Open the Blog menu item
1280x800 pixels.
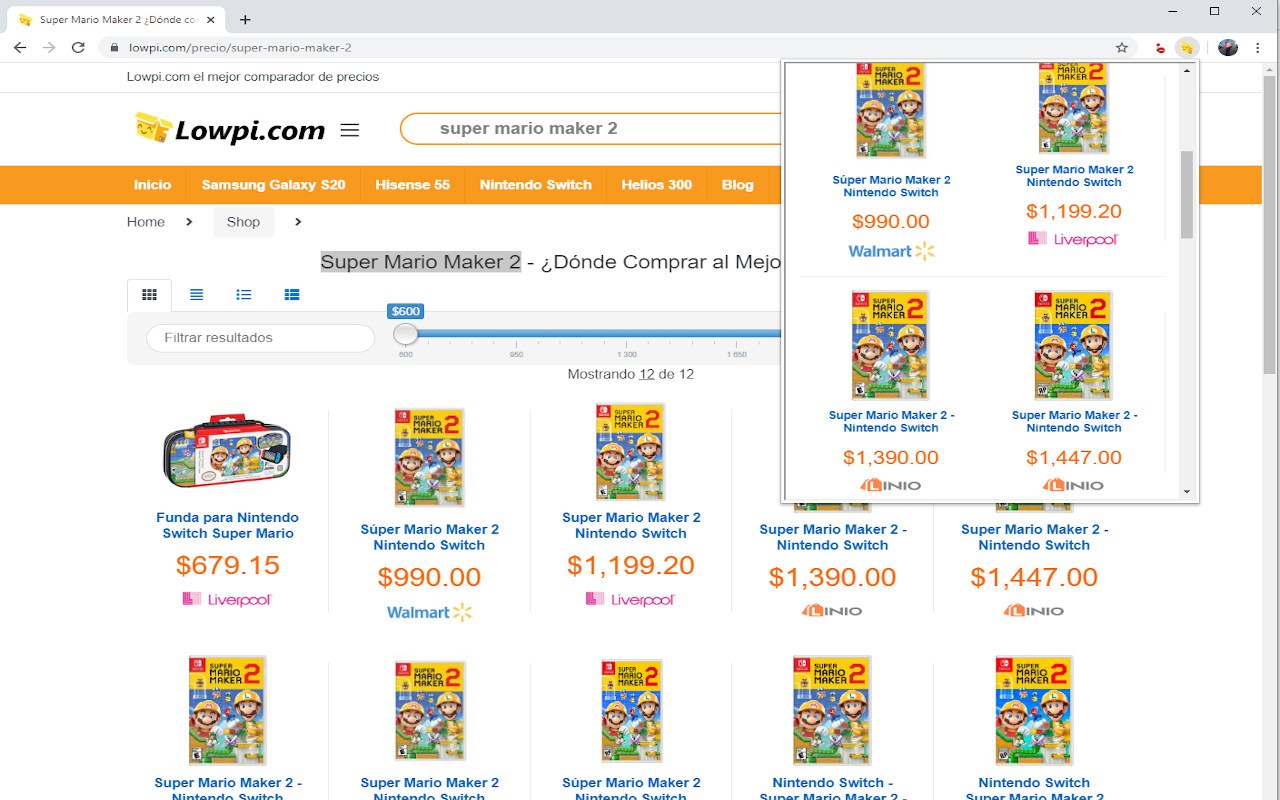737,185
